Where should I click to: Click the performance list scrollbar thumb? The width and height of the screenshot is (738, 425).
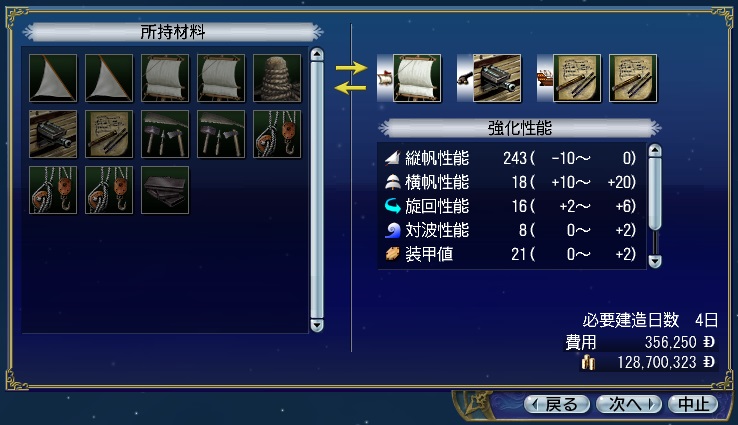pyautogui.click(x=655, y=194)
